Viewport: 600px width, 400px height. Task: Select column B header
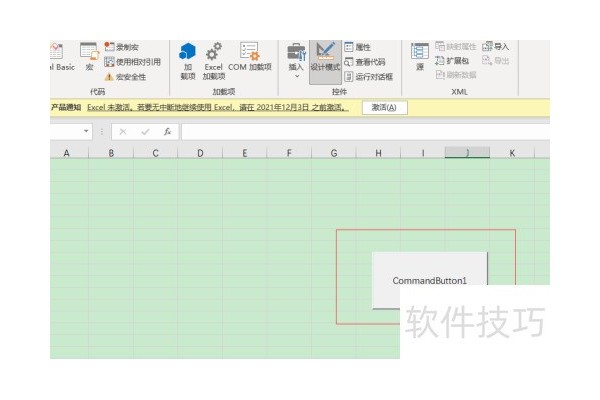coord(111,153)
